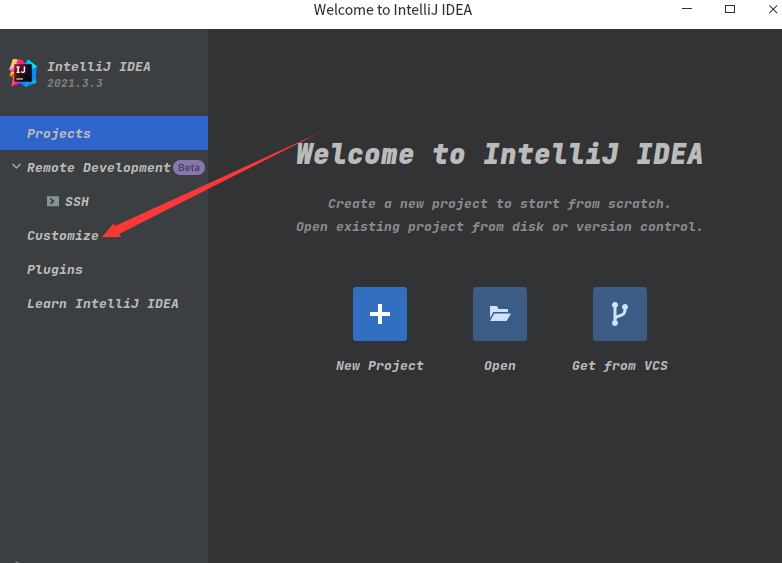
Task: Click the version number 2021.3.3
Action: [x=75, y=83]
